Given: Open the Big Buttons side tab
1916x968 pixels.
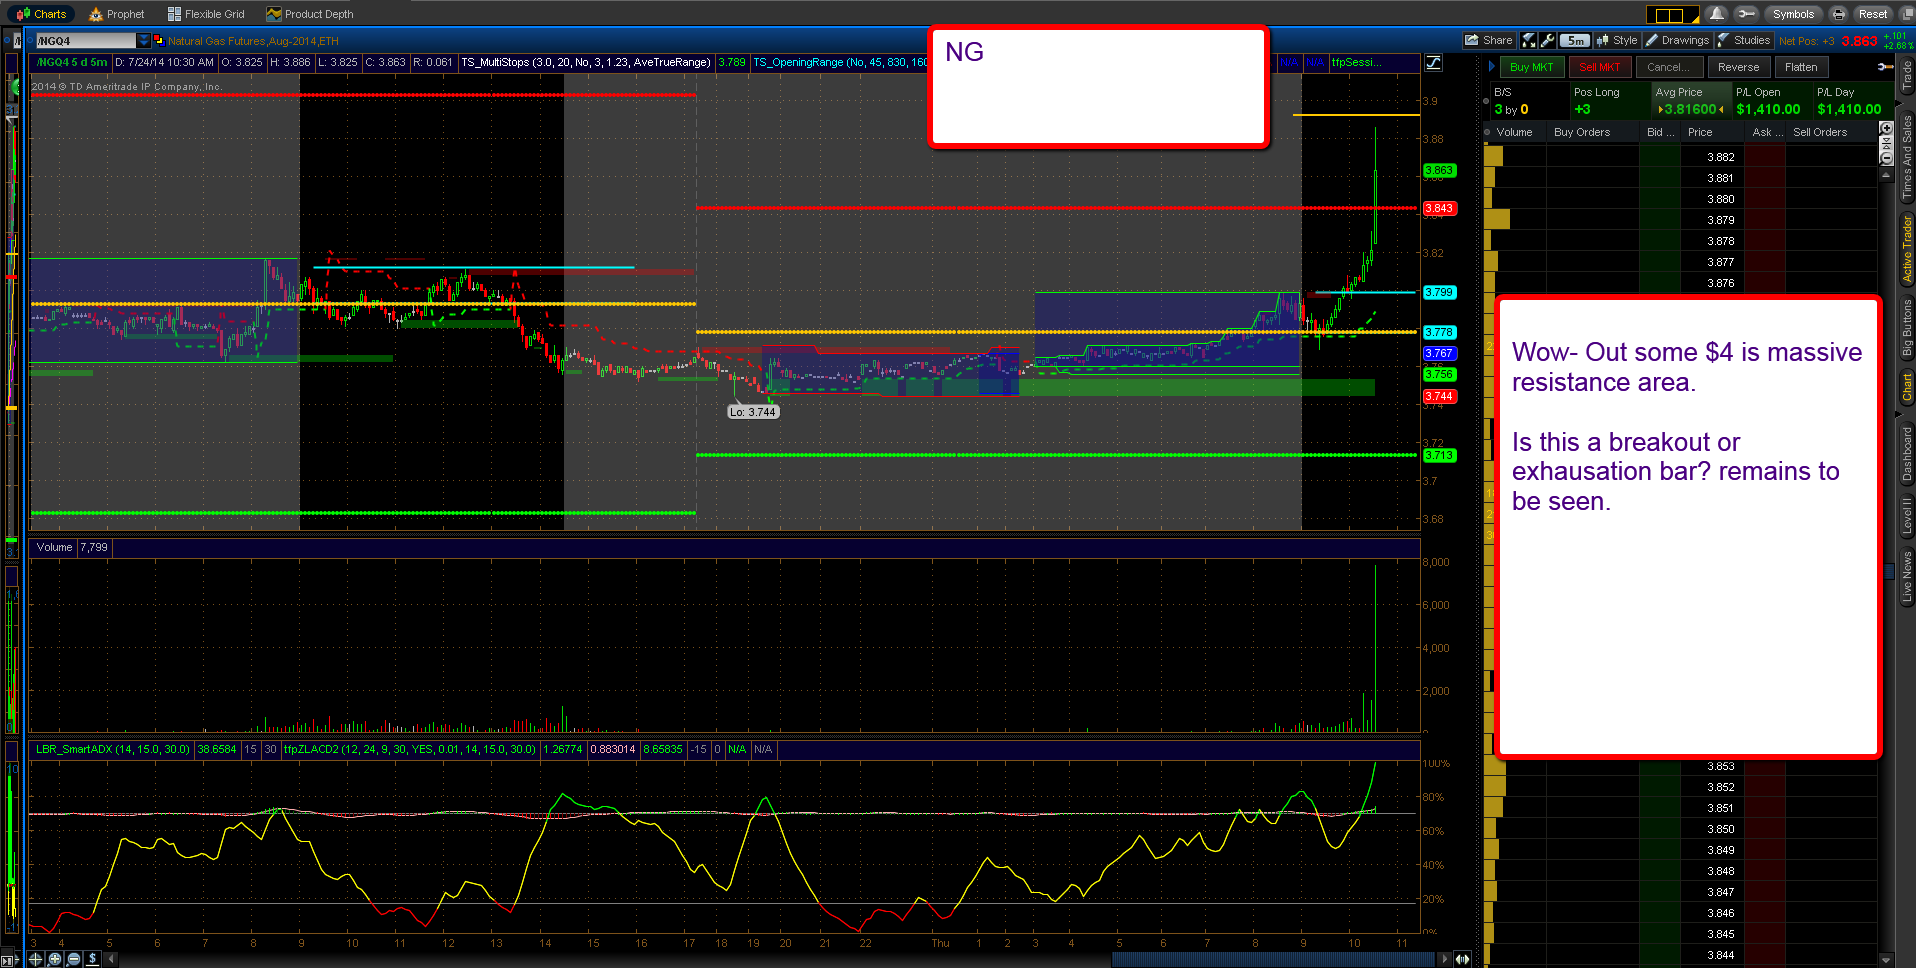Looking at the screenshot, I should point(1906,327).
